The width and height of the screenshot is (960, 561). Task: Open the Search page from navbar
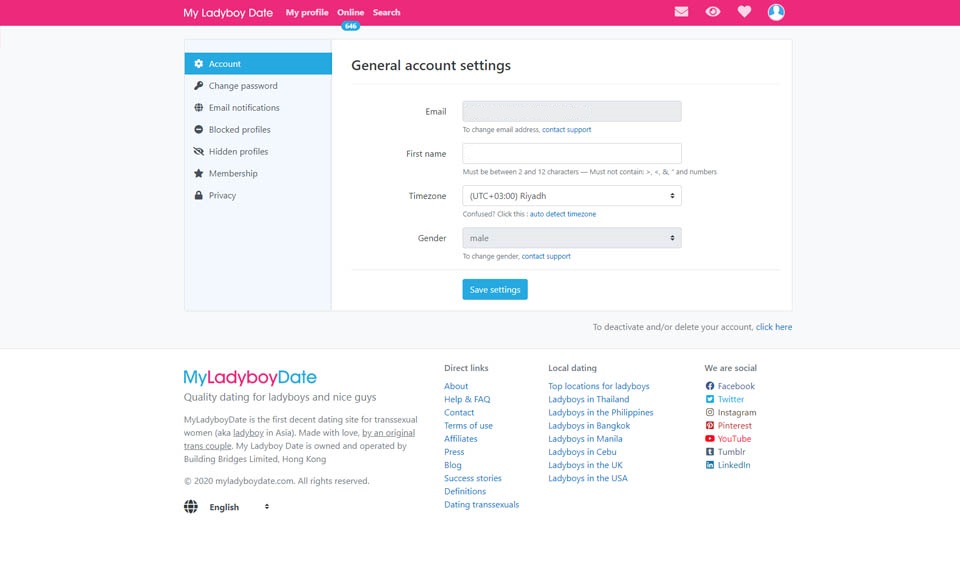[x=386, y=13]
